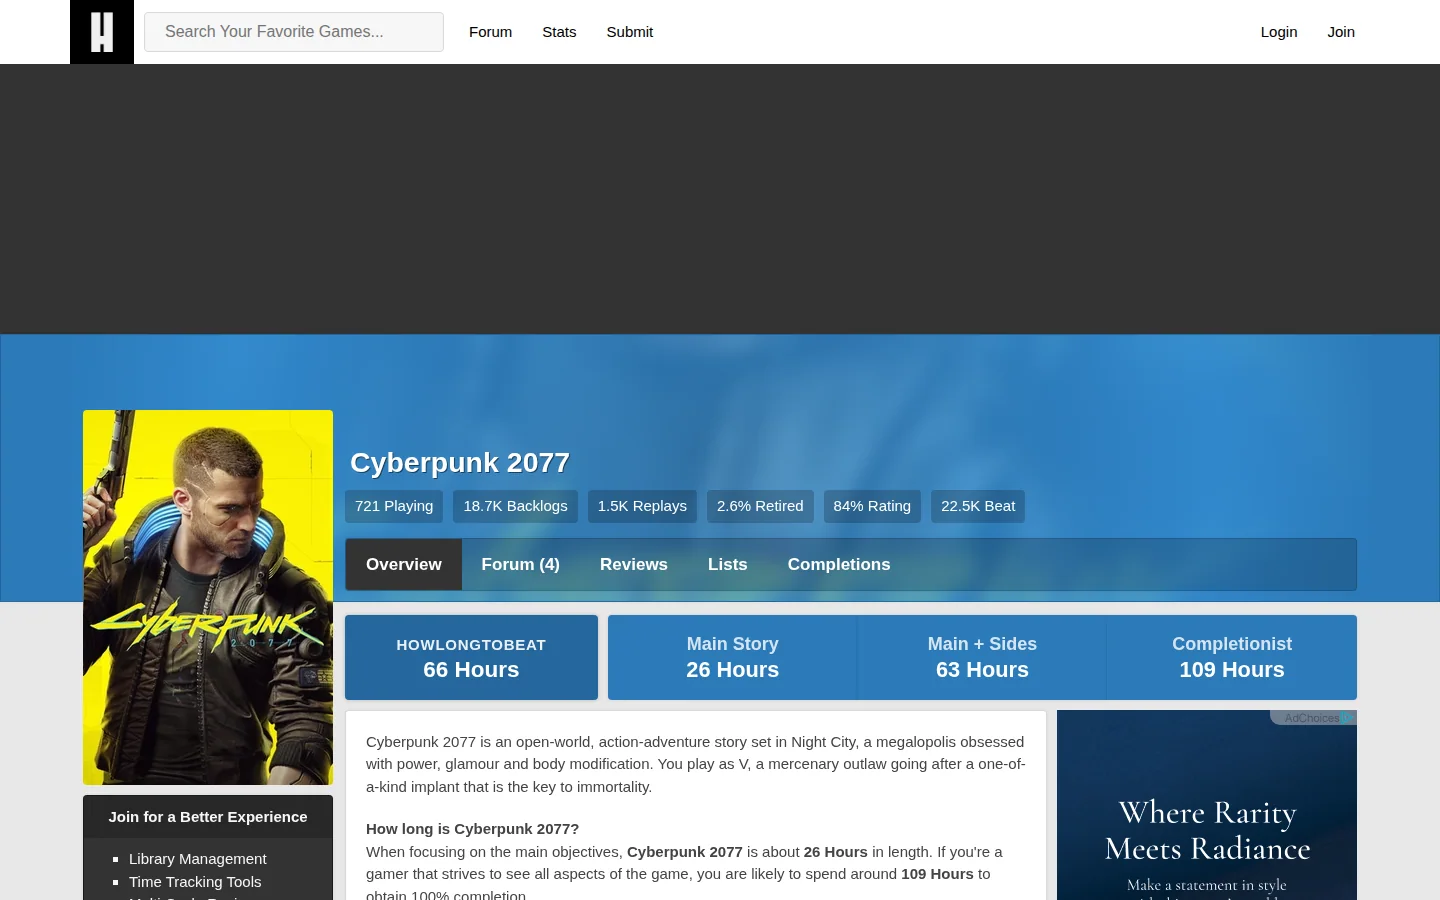Click the 'How long is Cyberpunk 2077?' heading
Screen dimensions: 1440x900
pyautogui.click(x=473, y=829)
